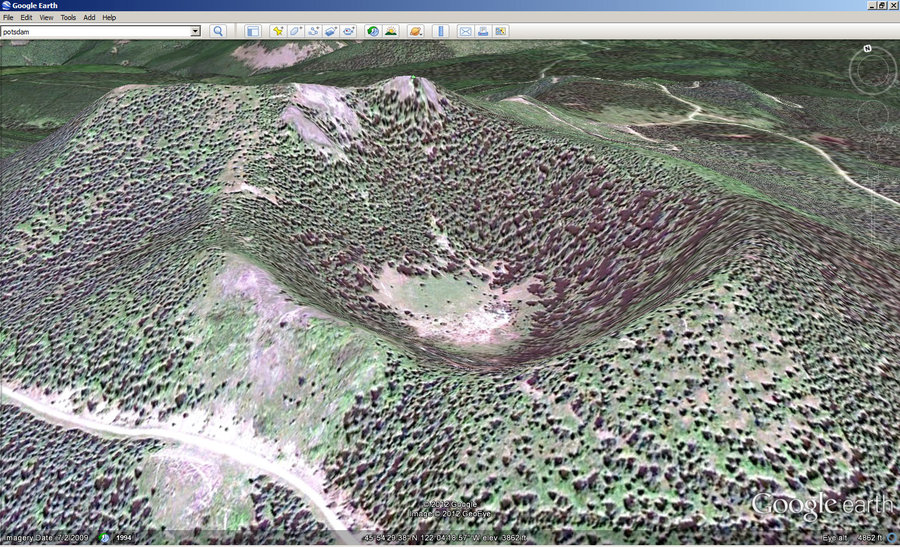Click the Eye alt 4862 ft readout
The image size is (900, 547).
tap(852, 538)
